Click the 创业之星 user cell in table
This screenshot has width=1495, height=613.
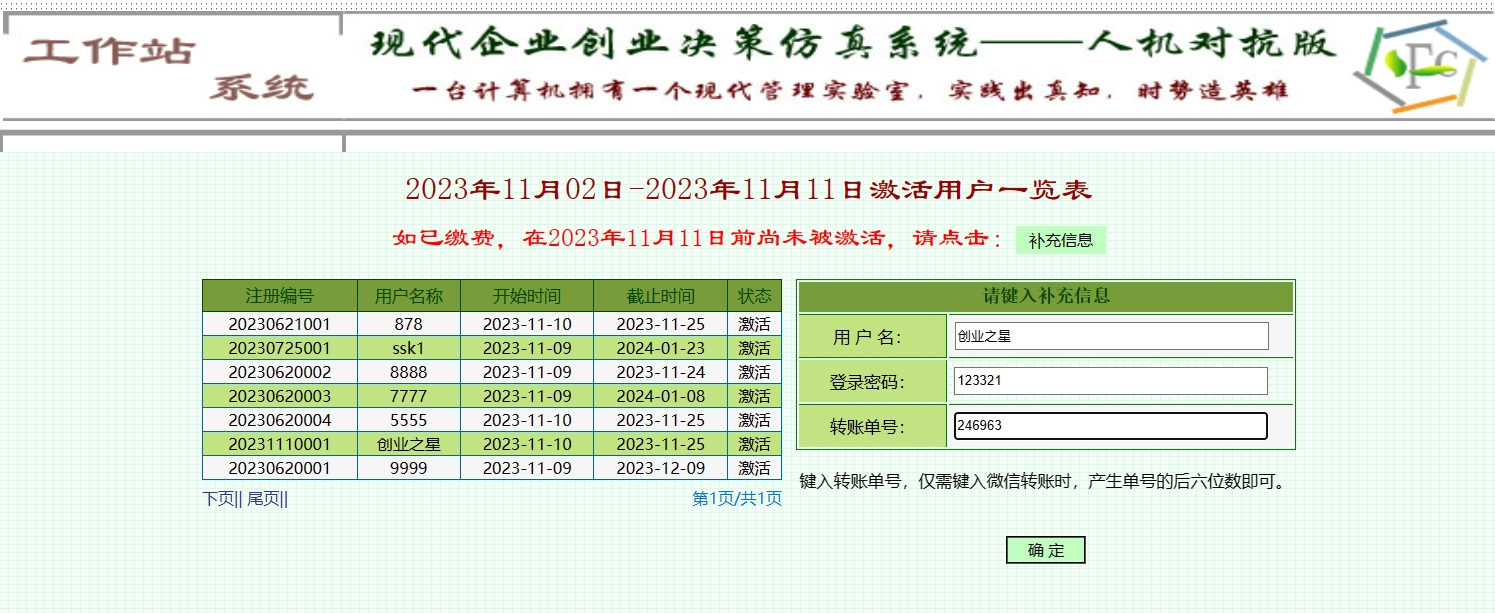[x=408, y=444]
